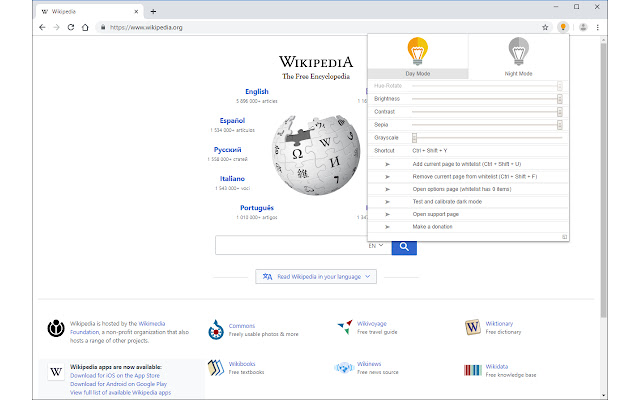Expand Read Wikipedia in your language
The image size is (640, 400).
(316, 276)
